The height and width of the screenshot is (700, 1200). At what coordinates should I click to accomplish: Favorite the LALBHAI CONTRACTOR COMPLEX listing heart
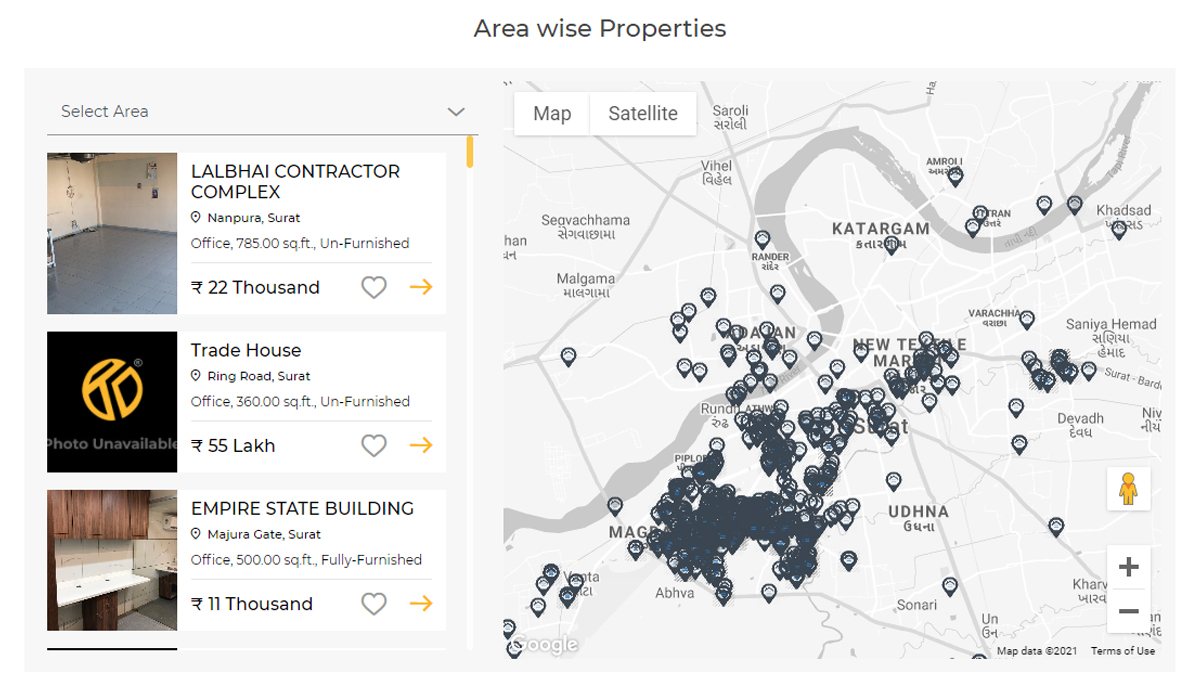374,287
